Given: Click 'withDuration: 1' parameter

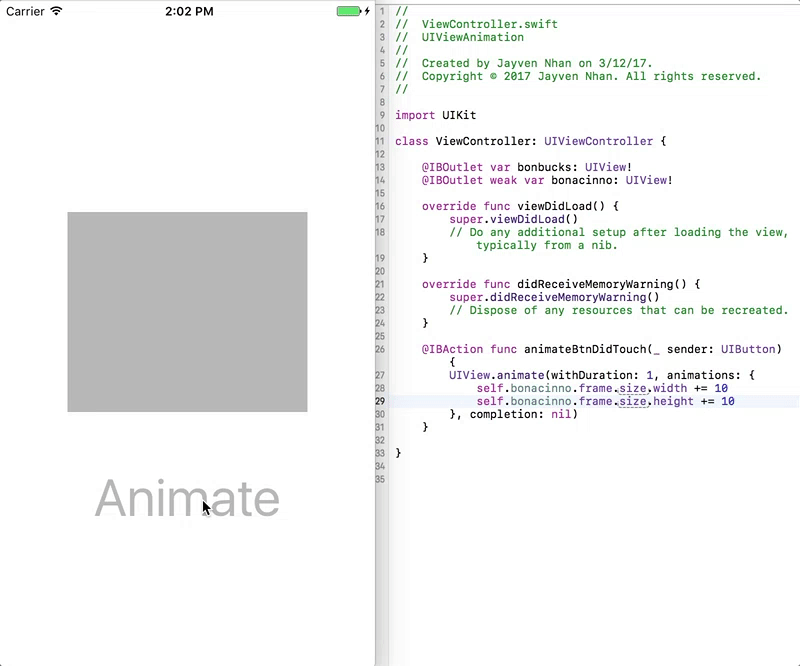Looking at the screenshot, I should click(602, 375).
